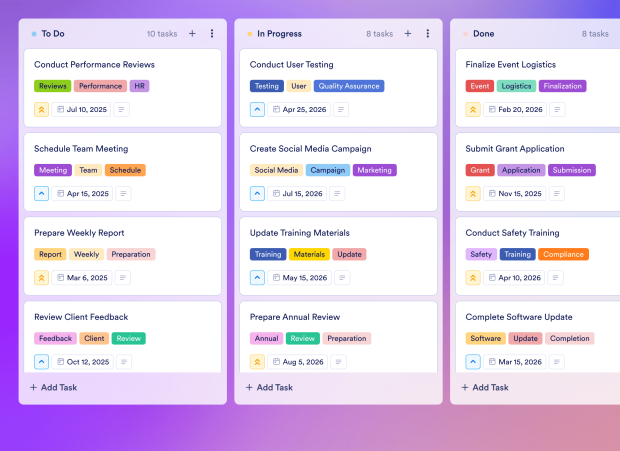Click the plus icon in To Do header
This screenshot has width=620, height=451.
[x=192, y=33]
